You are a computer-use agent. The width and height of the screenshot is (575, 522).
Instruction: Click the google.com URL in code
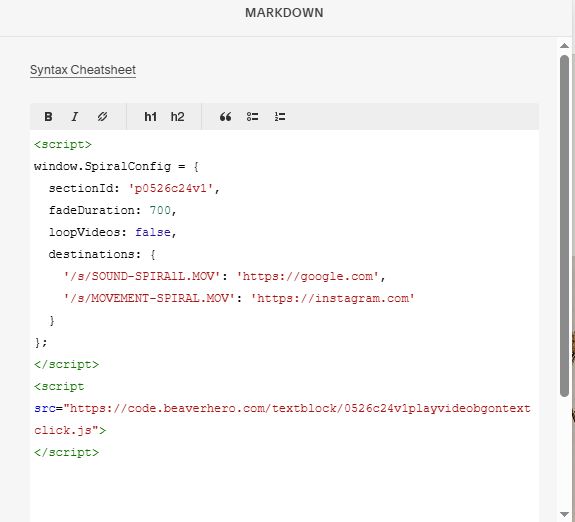pos(307,276)
